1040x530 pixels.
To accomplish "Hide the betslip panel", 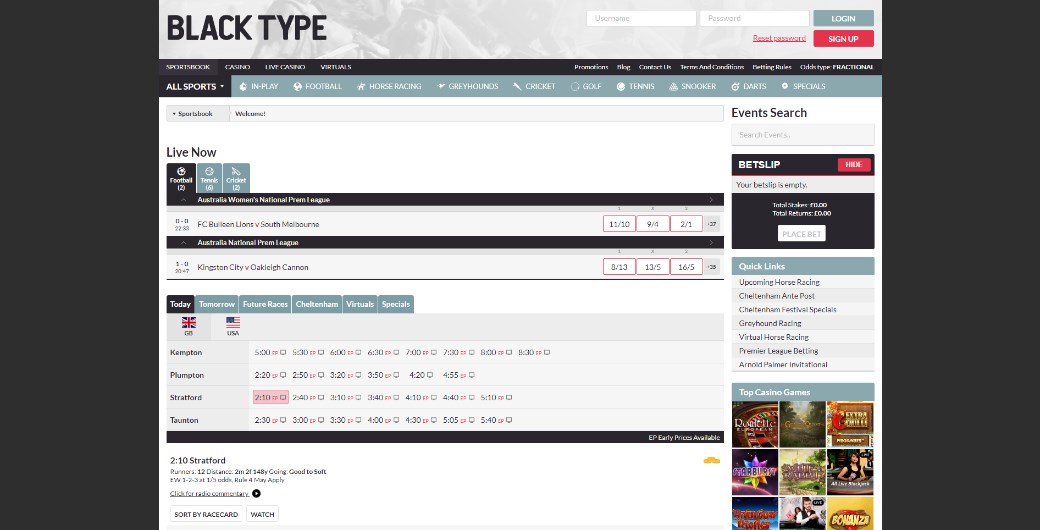I will pyautogui.click(x=854, y=165).
